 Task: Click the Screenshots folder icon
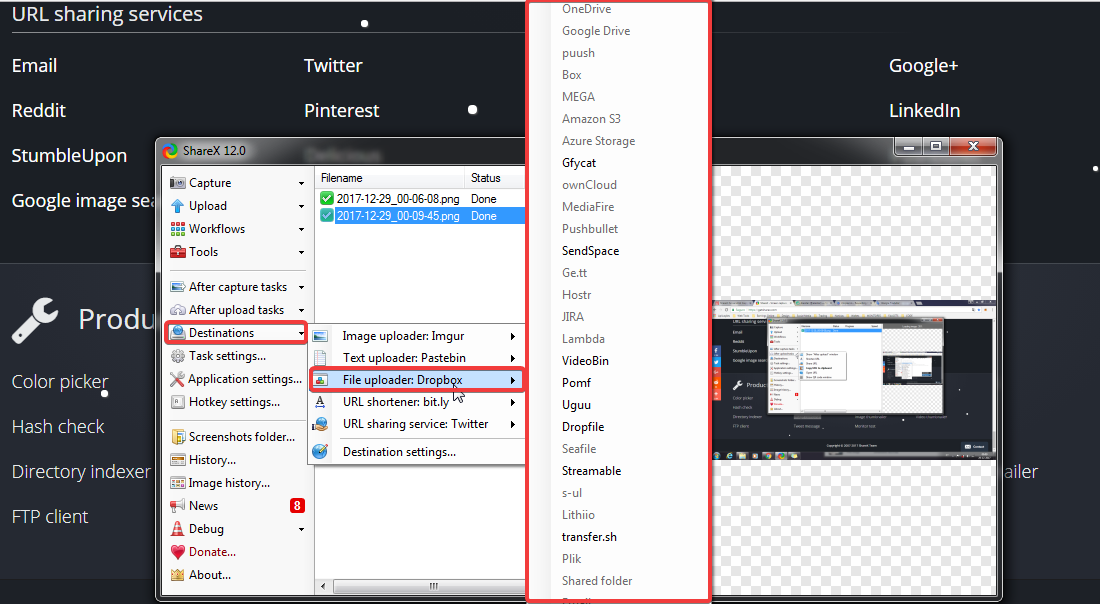click(178, 437)
